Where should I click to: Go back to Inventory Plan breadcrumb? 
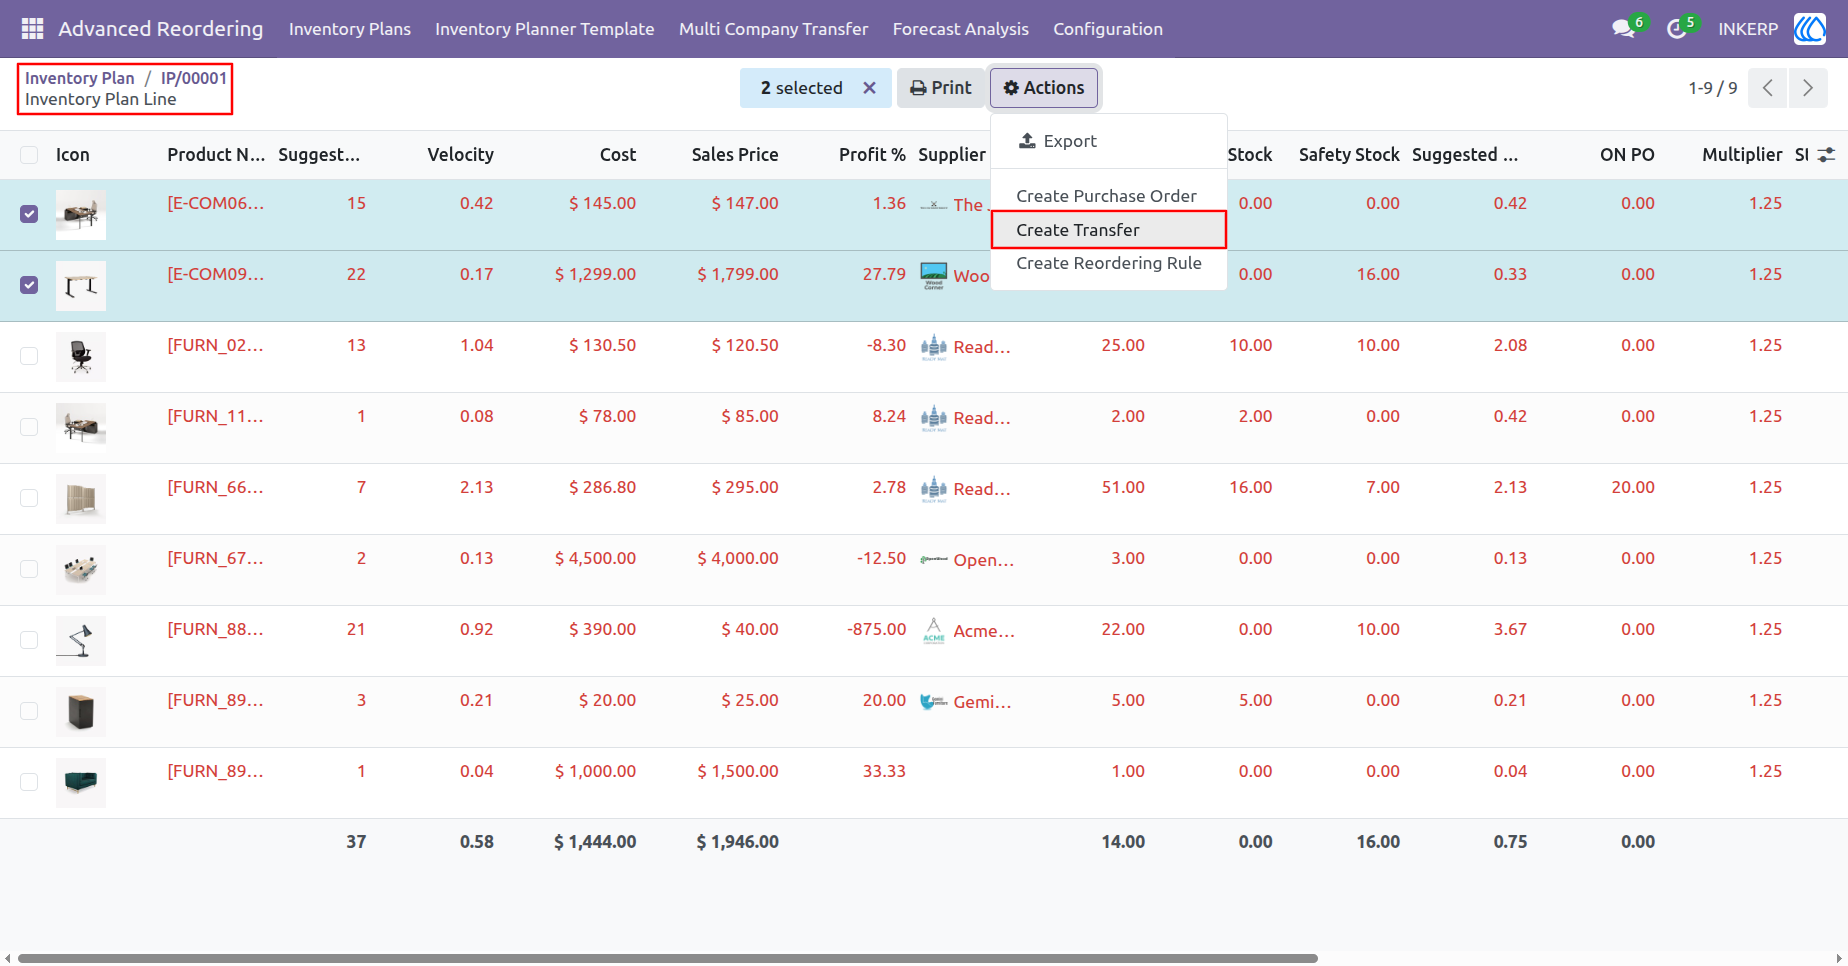point(80,78)
